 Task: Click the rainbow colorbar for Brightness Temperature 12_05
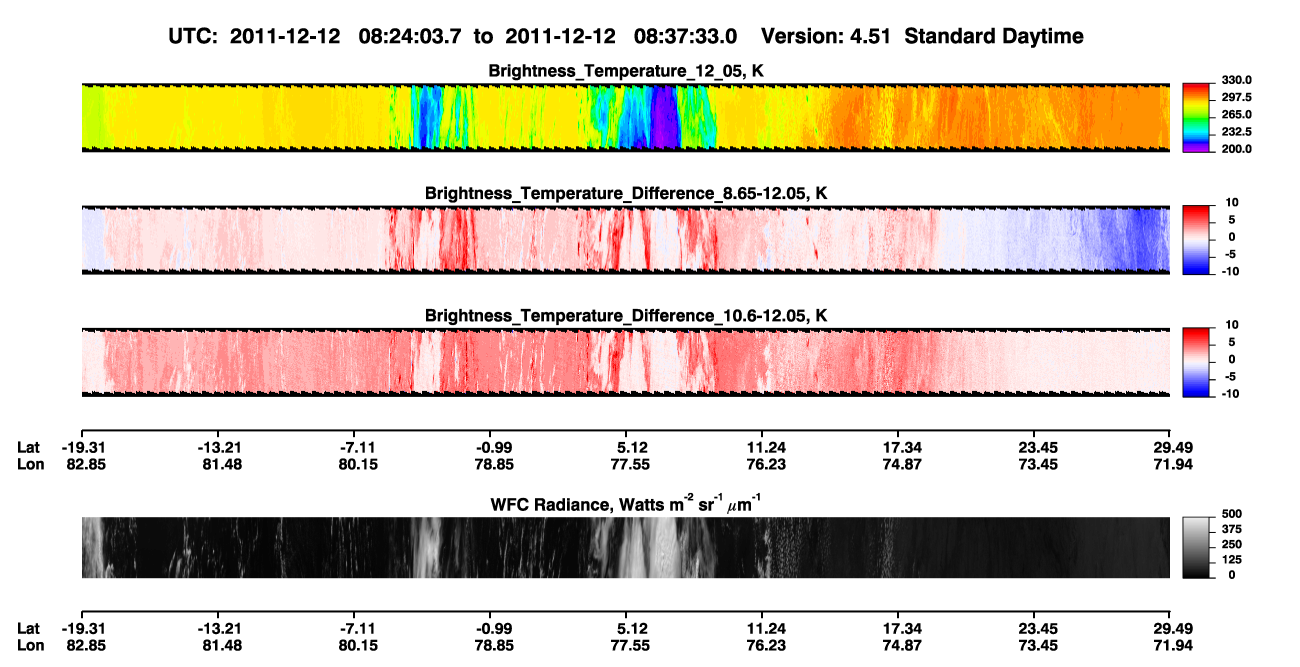[1197, 117]
